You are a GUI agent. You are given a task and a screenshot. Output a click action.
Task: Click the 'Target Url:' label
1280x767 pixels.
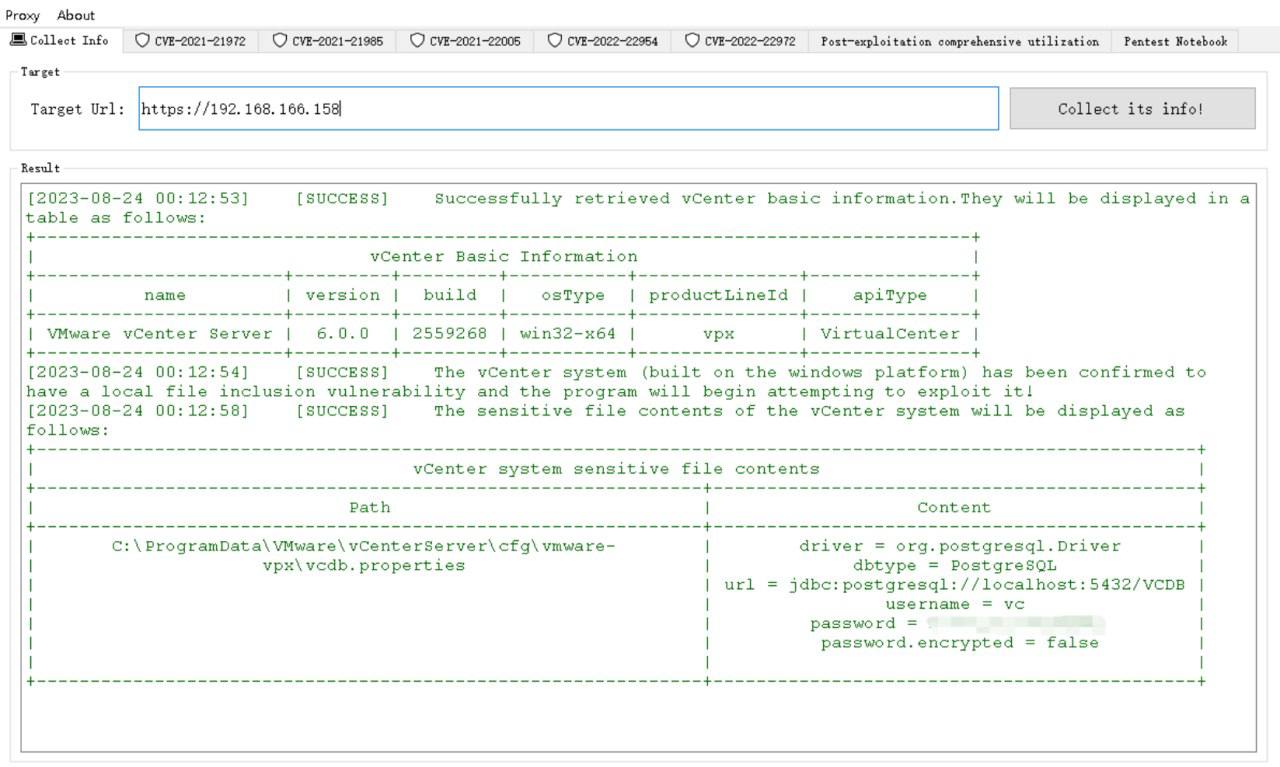click(78, 109)
